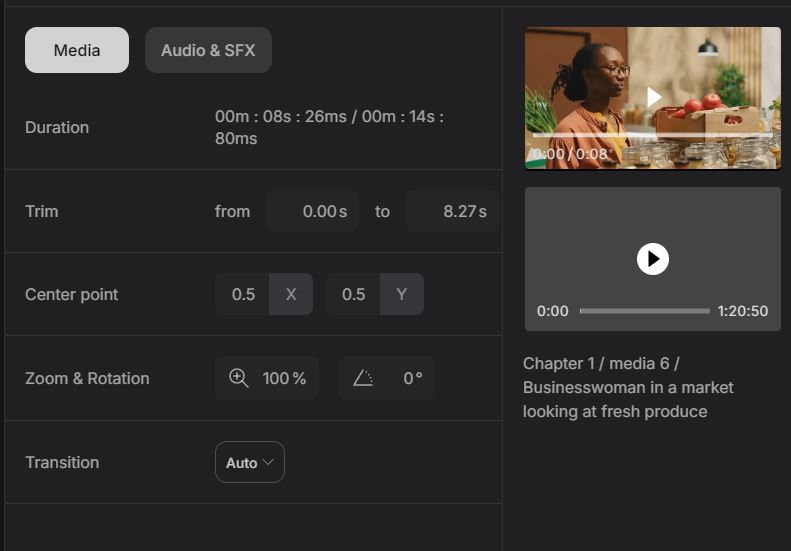Click the zoom magnifier icon
Screen dimensions: 791x551
point(239,378)
